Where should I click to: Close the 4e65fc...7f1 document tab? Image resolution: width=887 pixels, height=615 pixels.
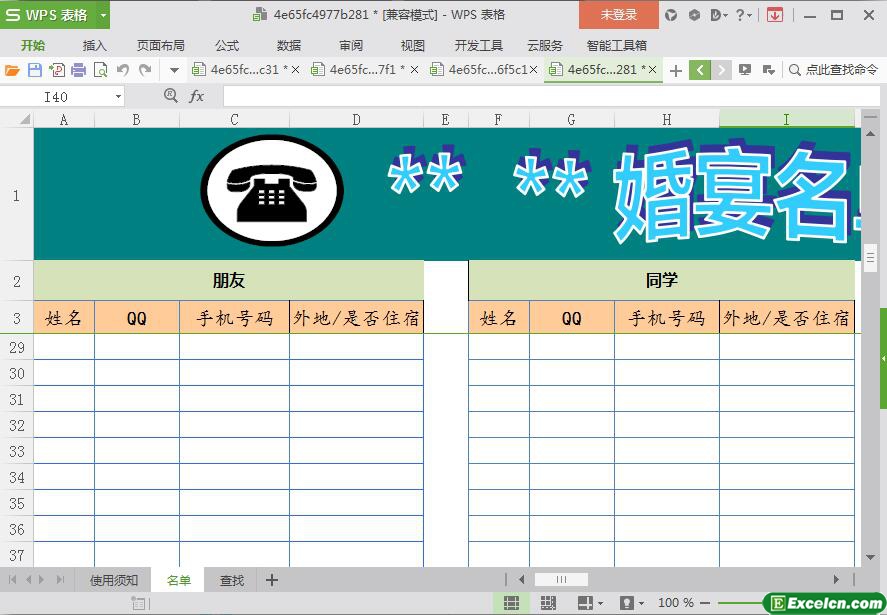[414, 70]
